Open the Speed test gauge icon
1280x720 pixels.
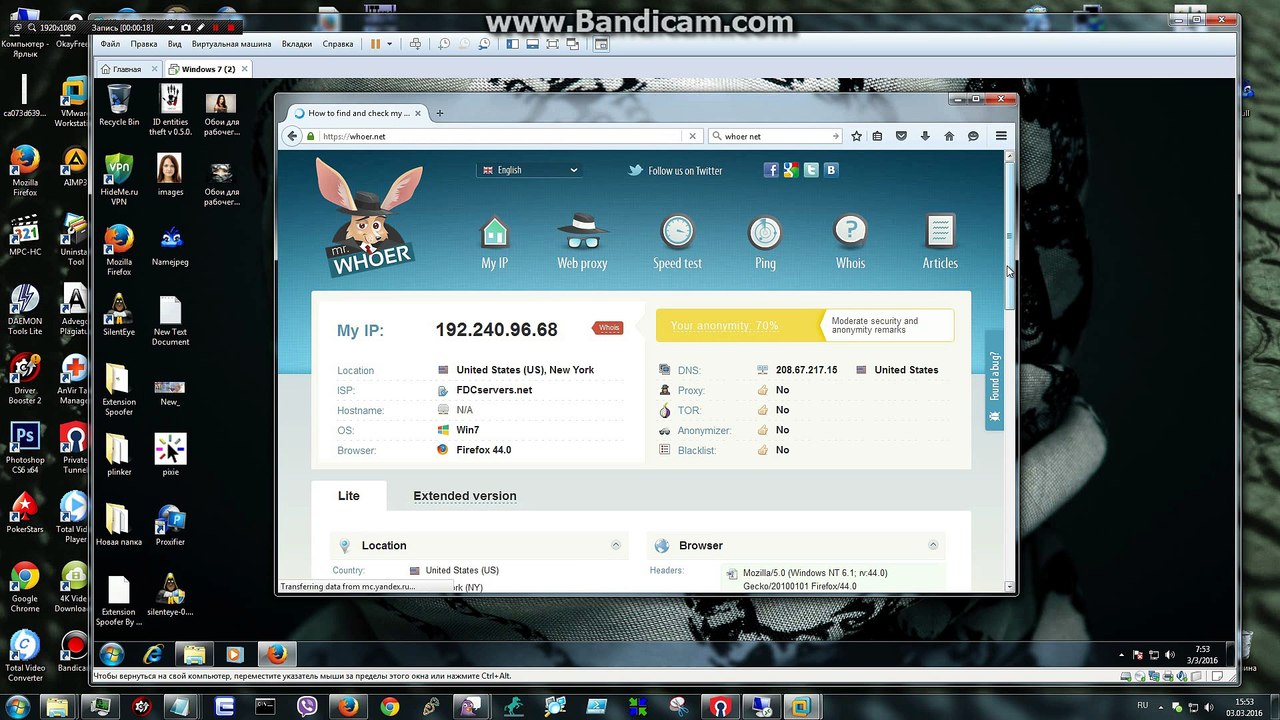pos(677,232)
